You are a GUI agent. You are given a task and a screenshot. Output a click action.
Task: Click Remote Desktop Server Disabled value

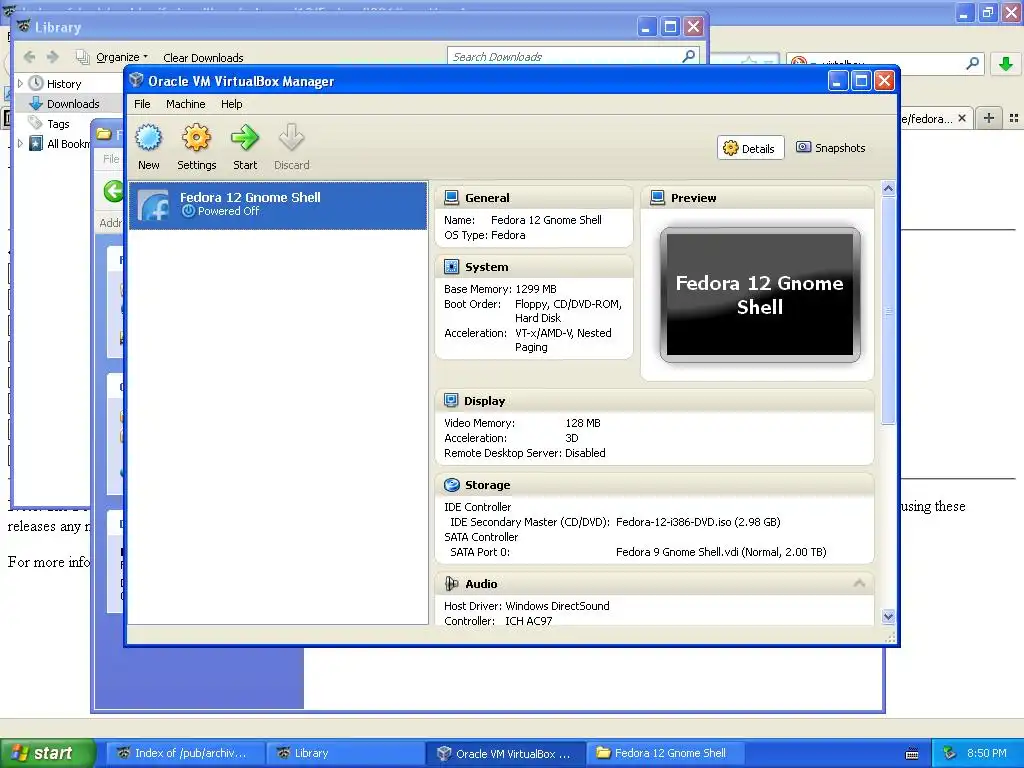point(585,453)
